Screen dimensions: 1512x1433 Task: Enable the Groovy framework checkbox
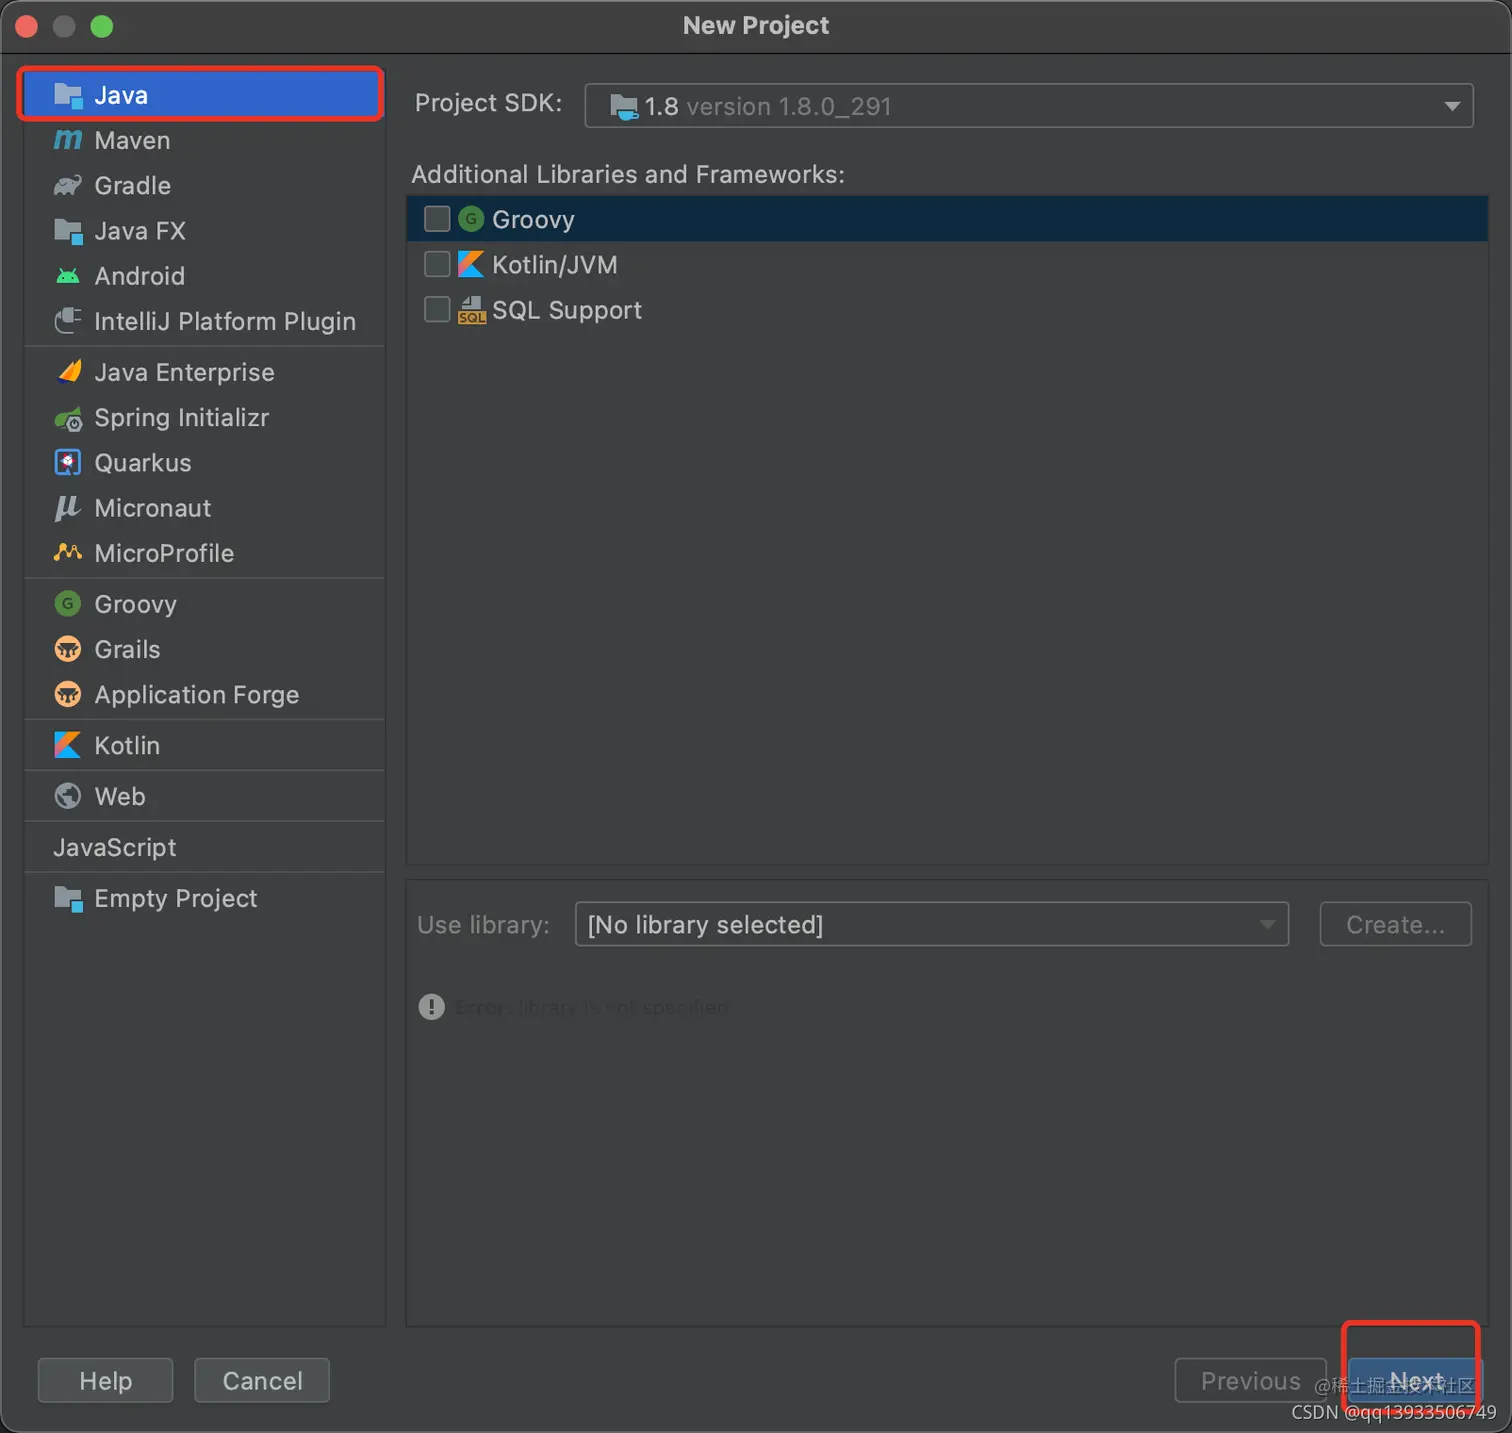pyautogui.click(x=437, y=218)
